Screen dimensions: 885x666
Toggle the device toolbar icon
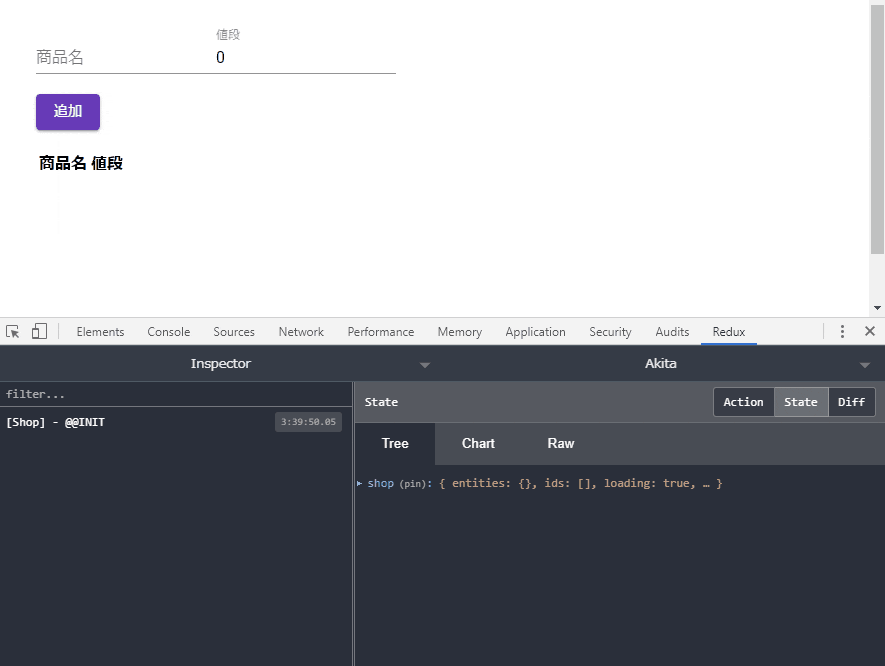(39, 331)
